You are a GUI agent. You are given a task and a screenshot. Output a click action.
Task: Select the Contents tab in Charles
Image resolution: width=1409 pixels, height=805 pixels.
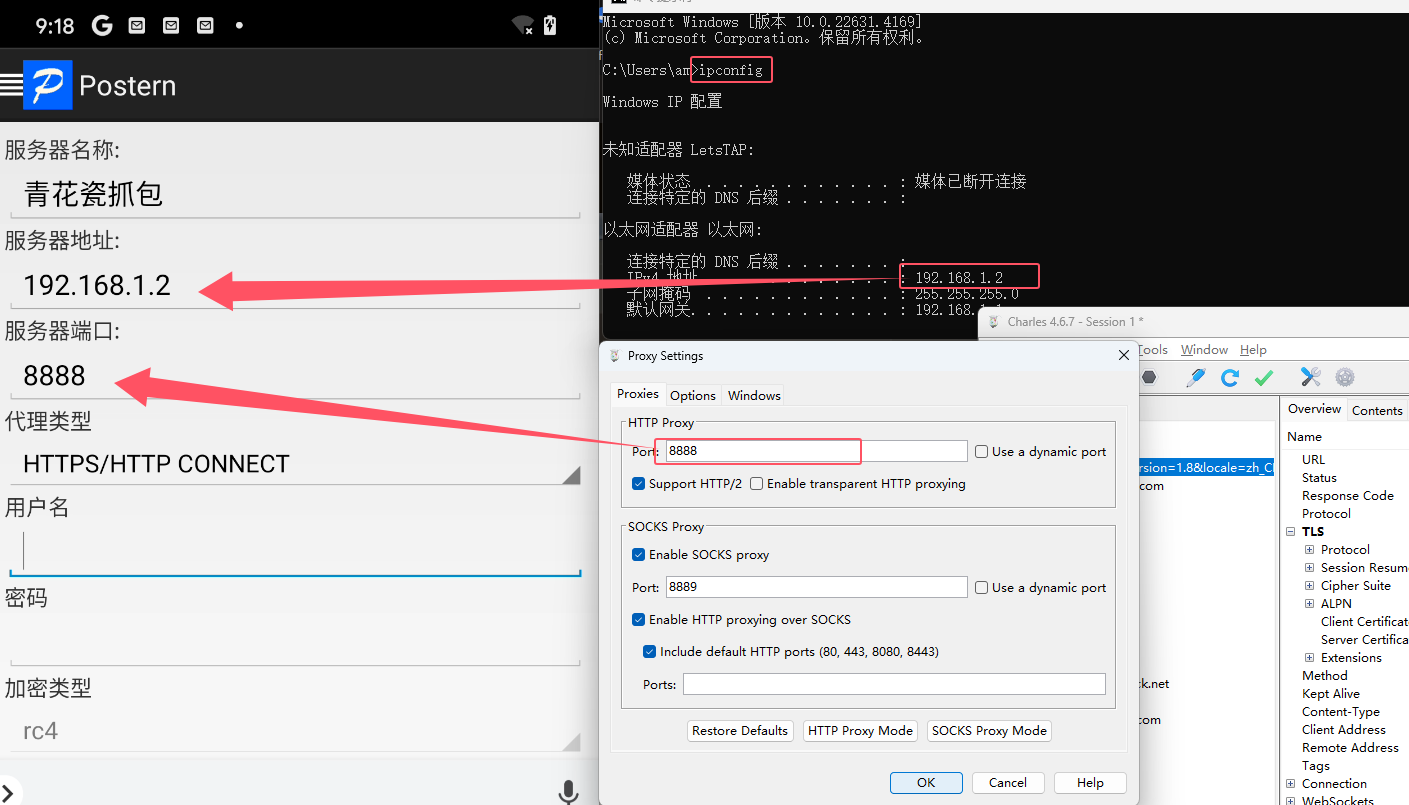tap(1377, 411)
